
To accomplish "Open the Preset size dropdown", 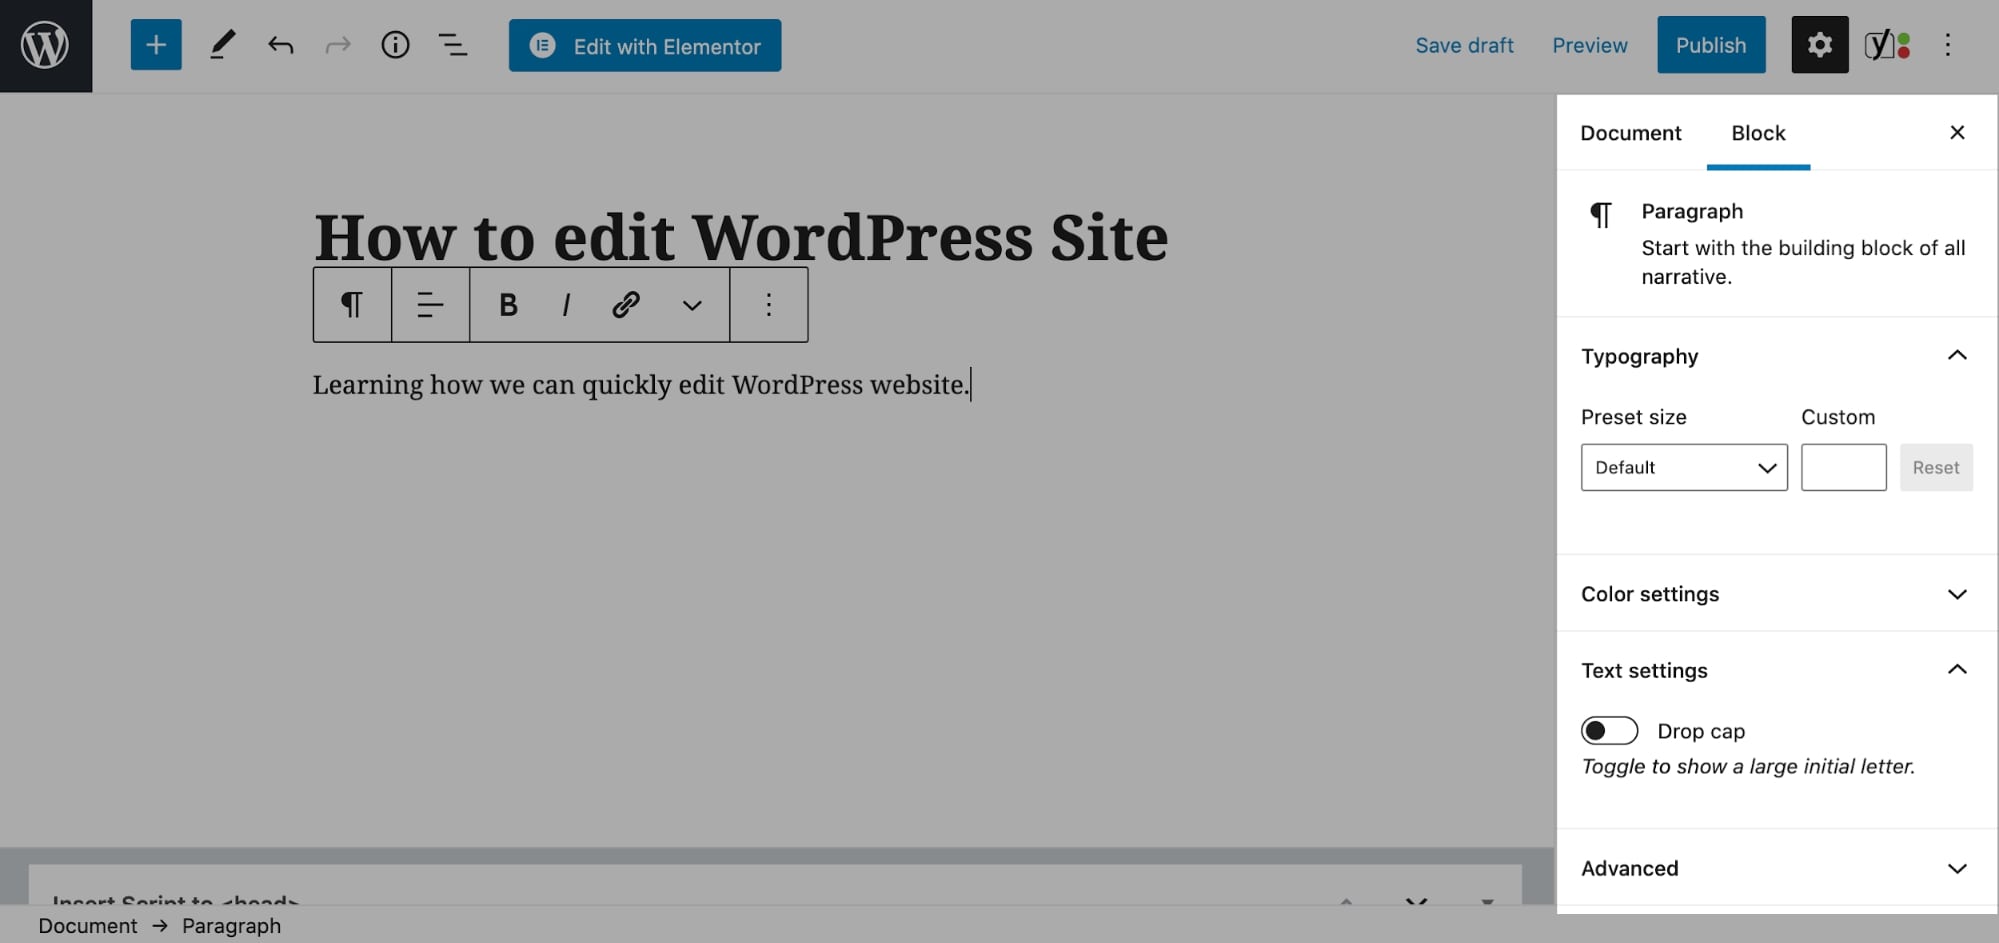I will tap(1683, 467).
